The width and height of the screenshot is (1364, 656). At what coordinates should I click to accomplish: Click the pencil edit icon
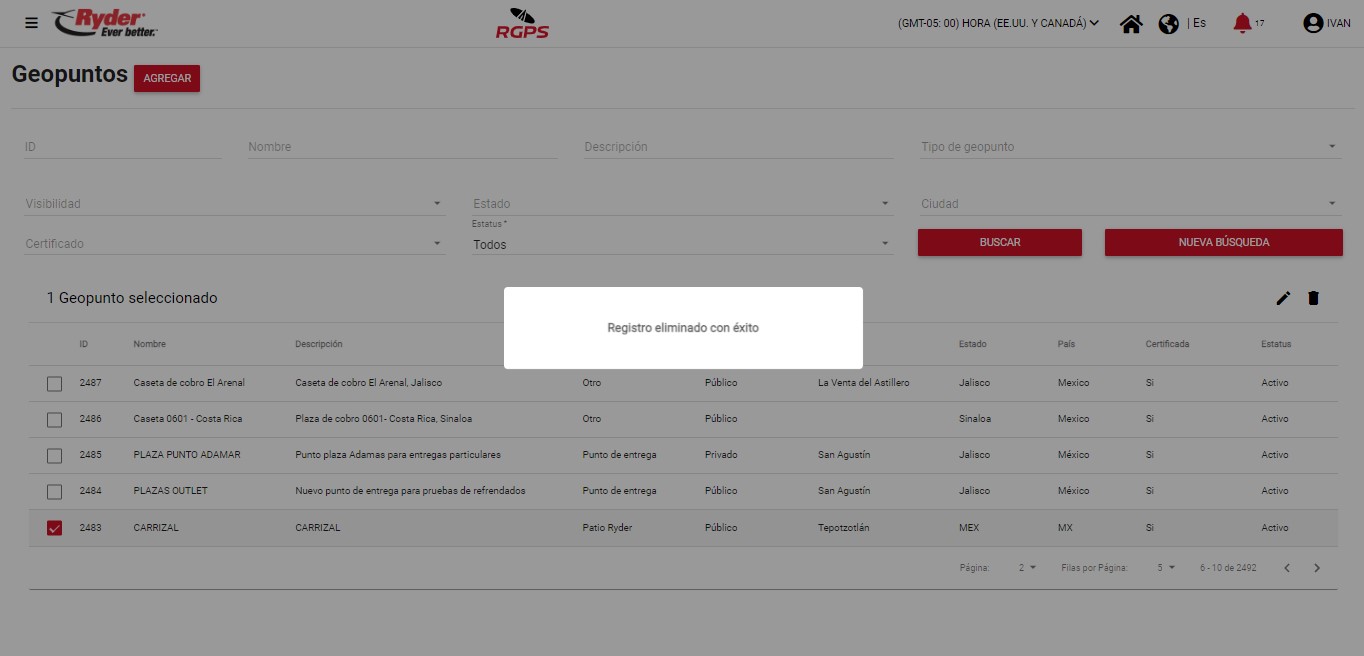pos(1283,298)
